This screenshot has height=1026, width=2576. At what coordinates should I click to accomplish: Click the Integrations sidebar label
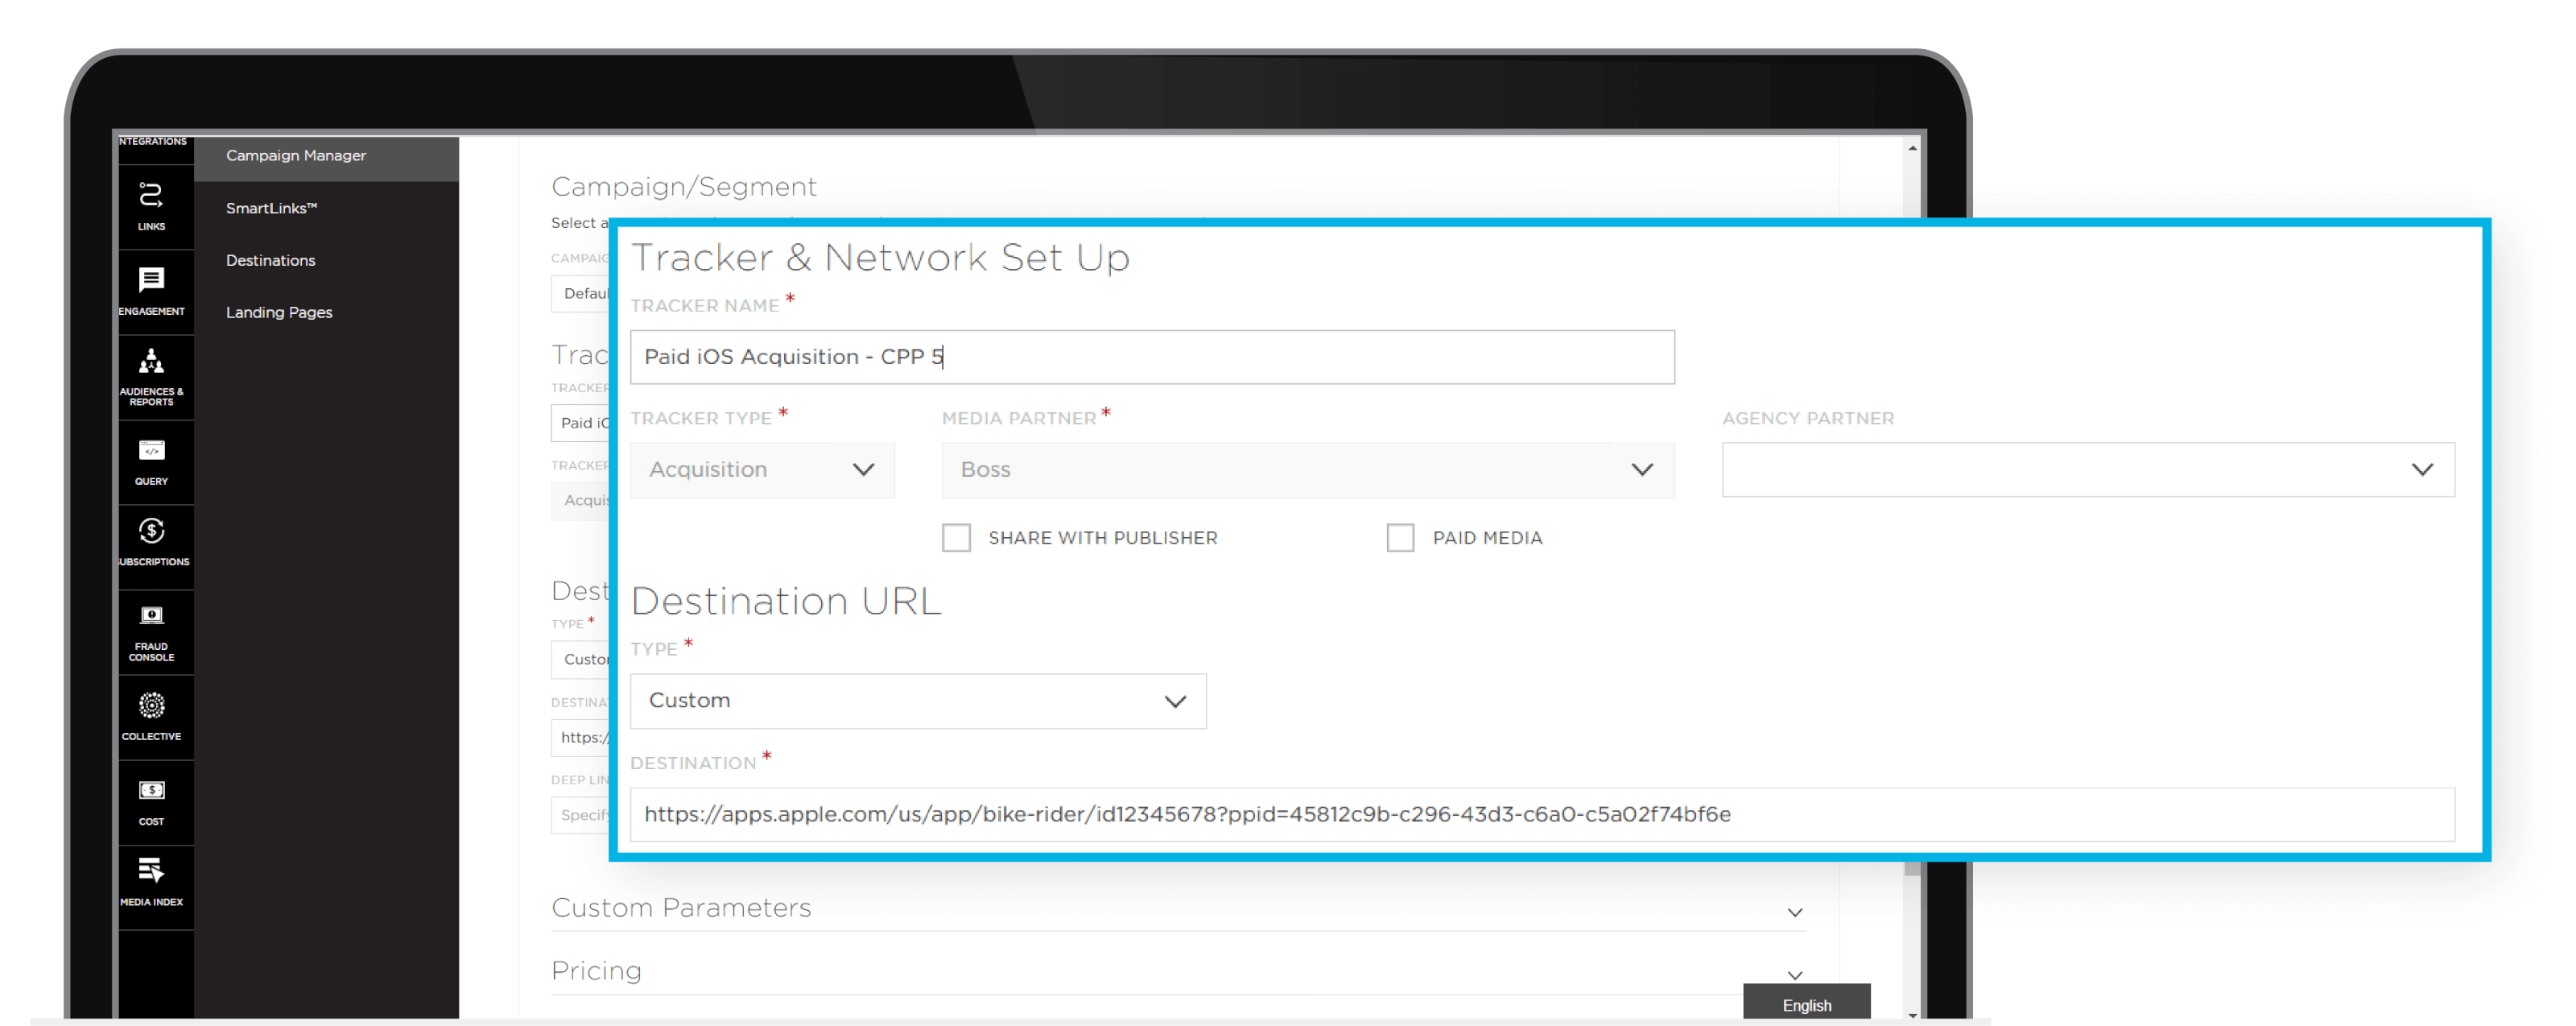pos(152,142)
